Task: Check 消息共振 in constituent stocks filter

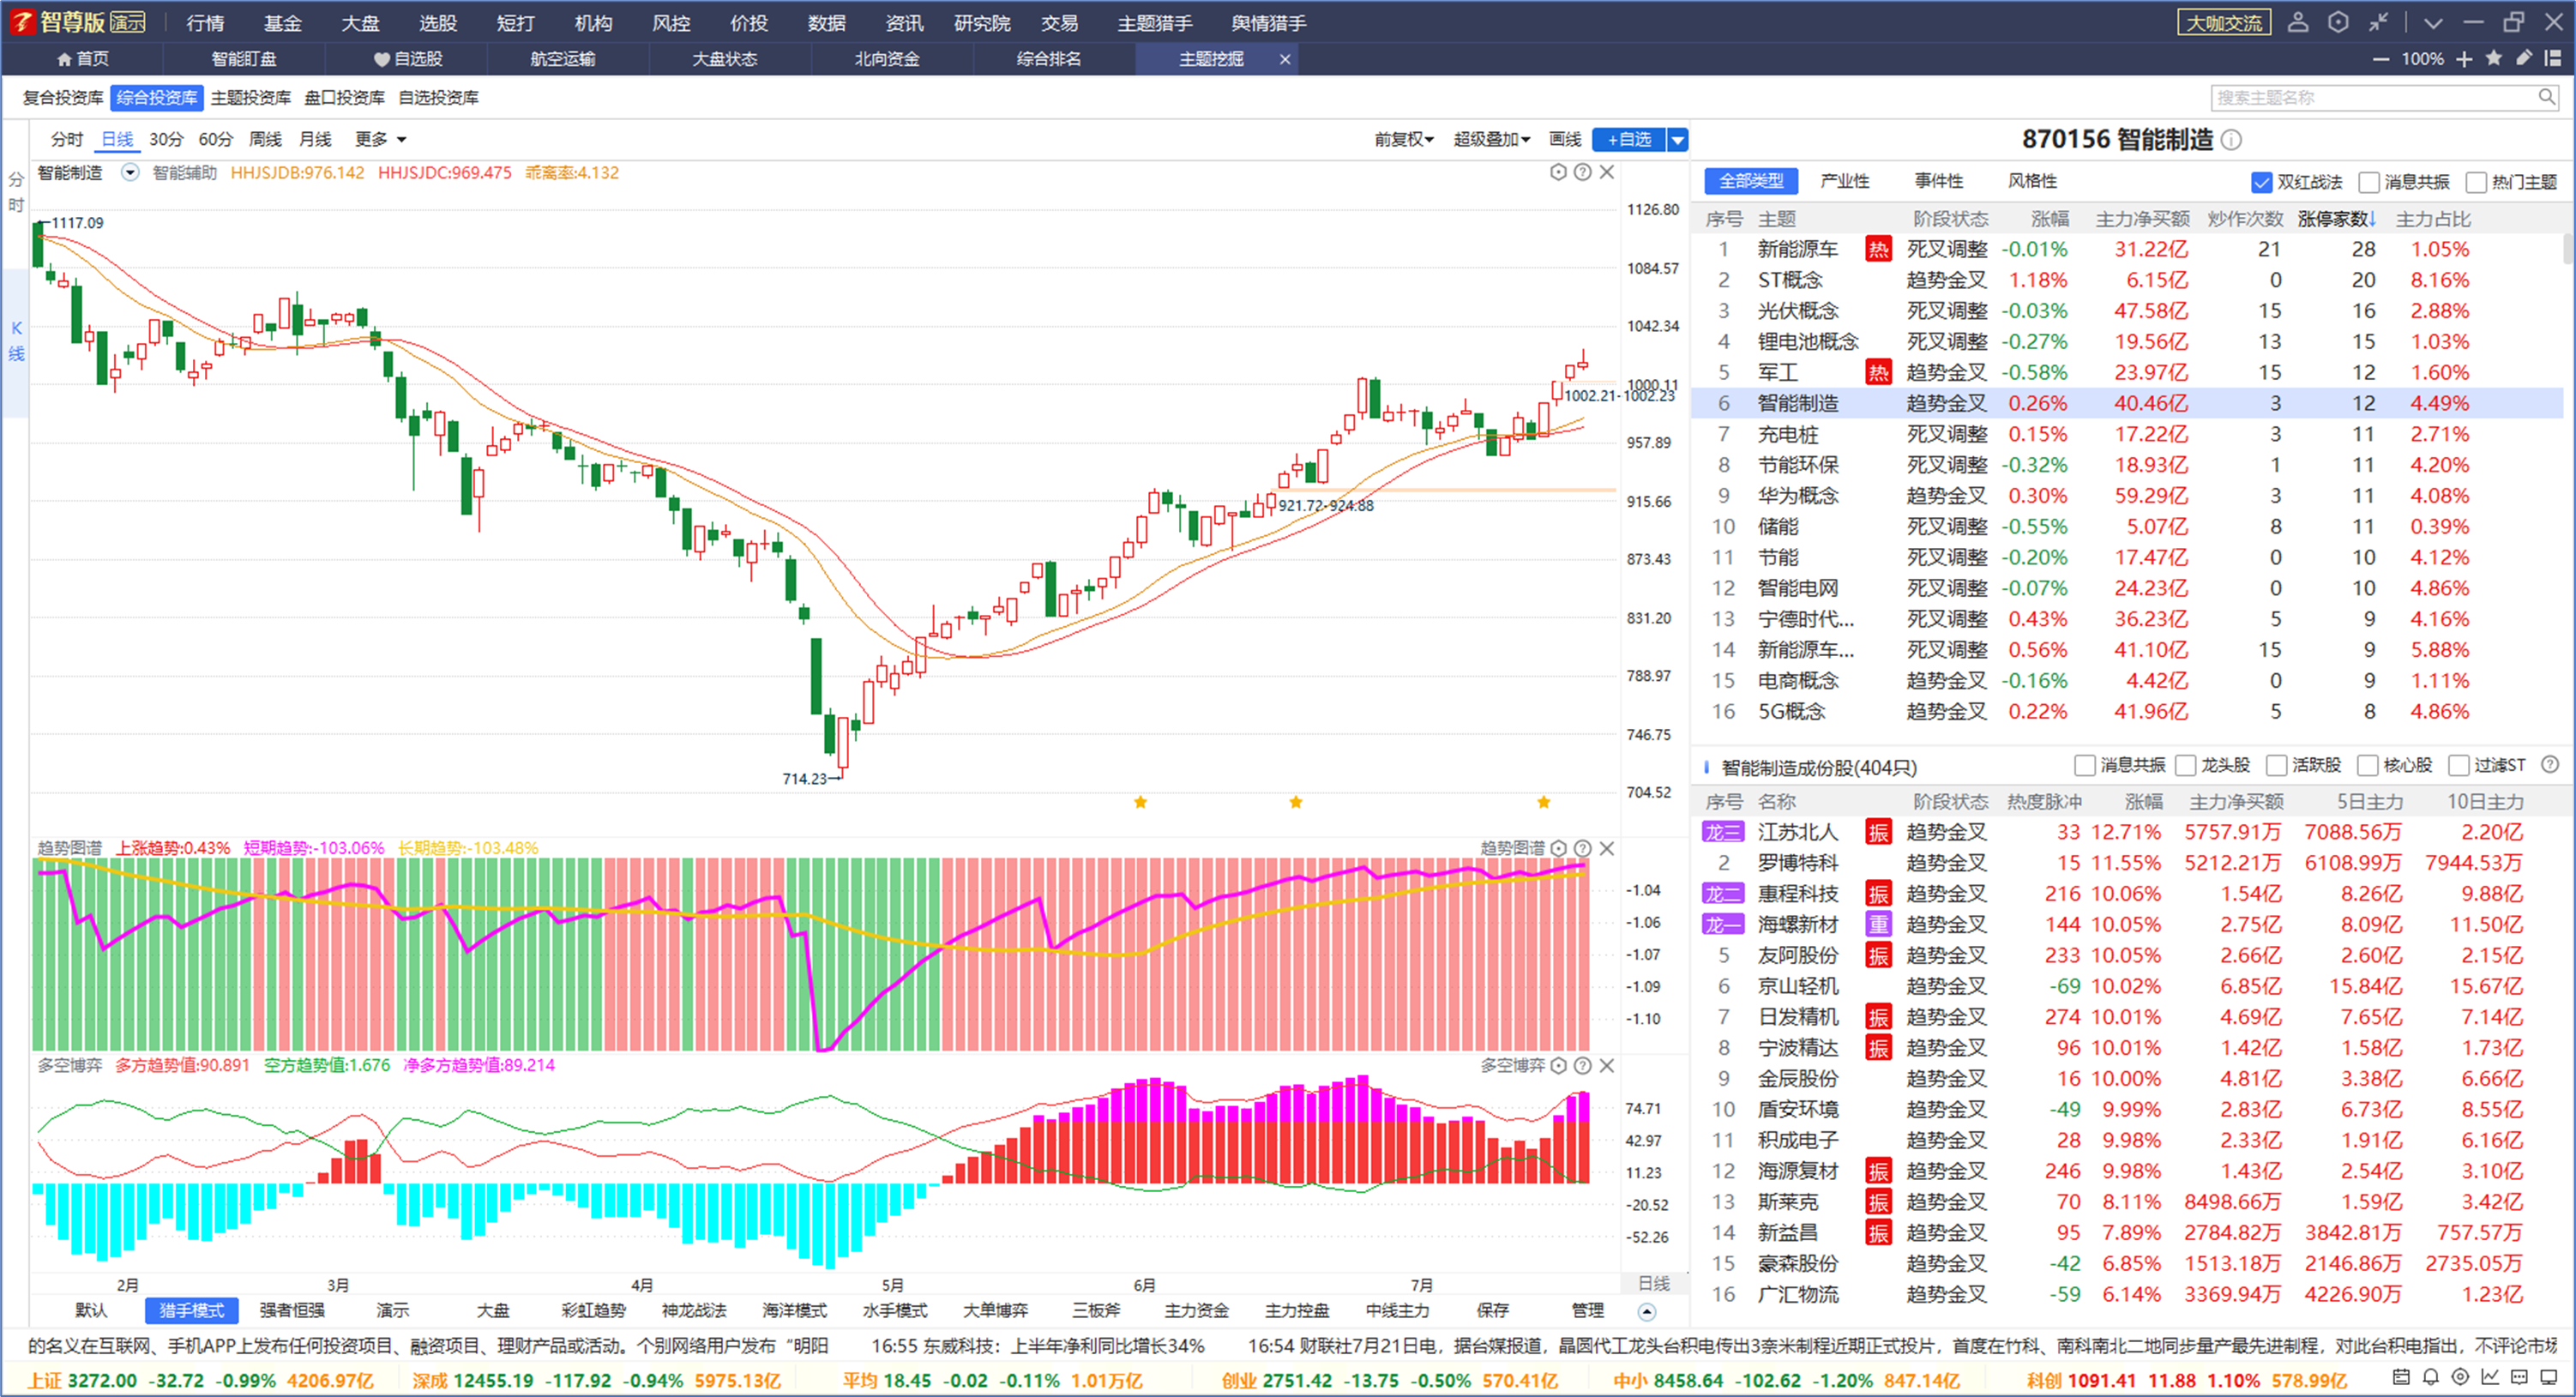Action: tap(2084, 766)
